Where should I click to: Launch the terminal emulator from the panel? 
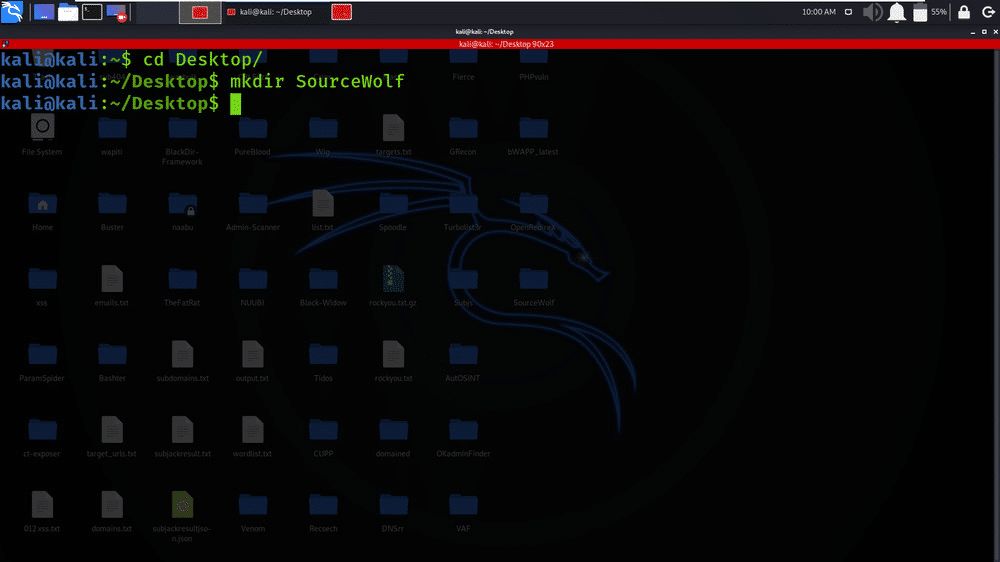[x=92, y=12]
